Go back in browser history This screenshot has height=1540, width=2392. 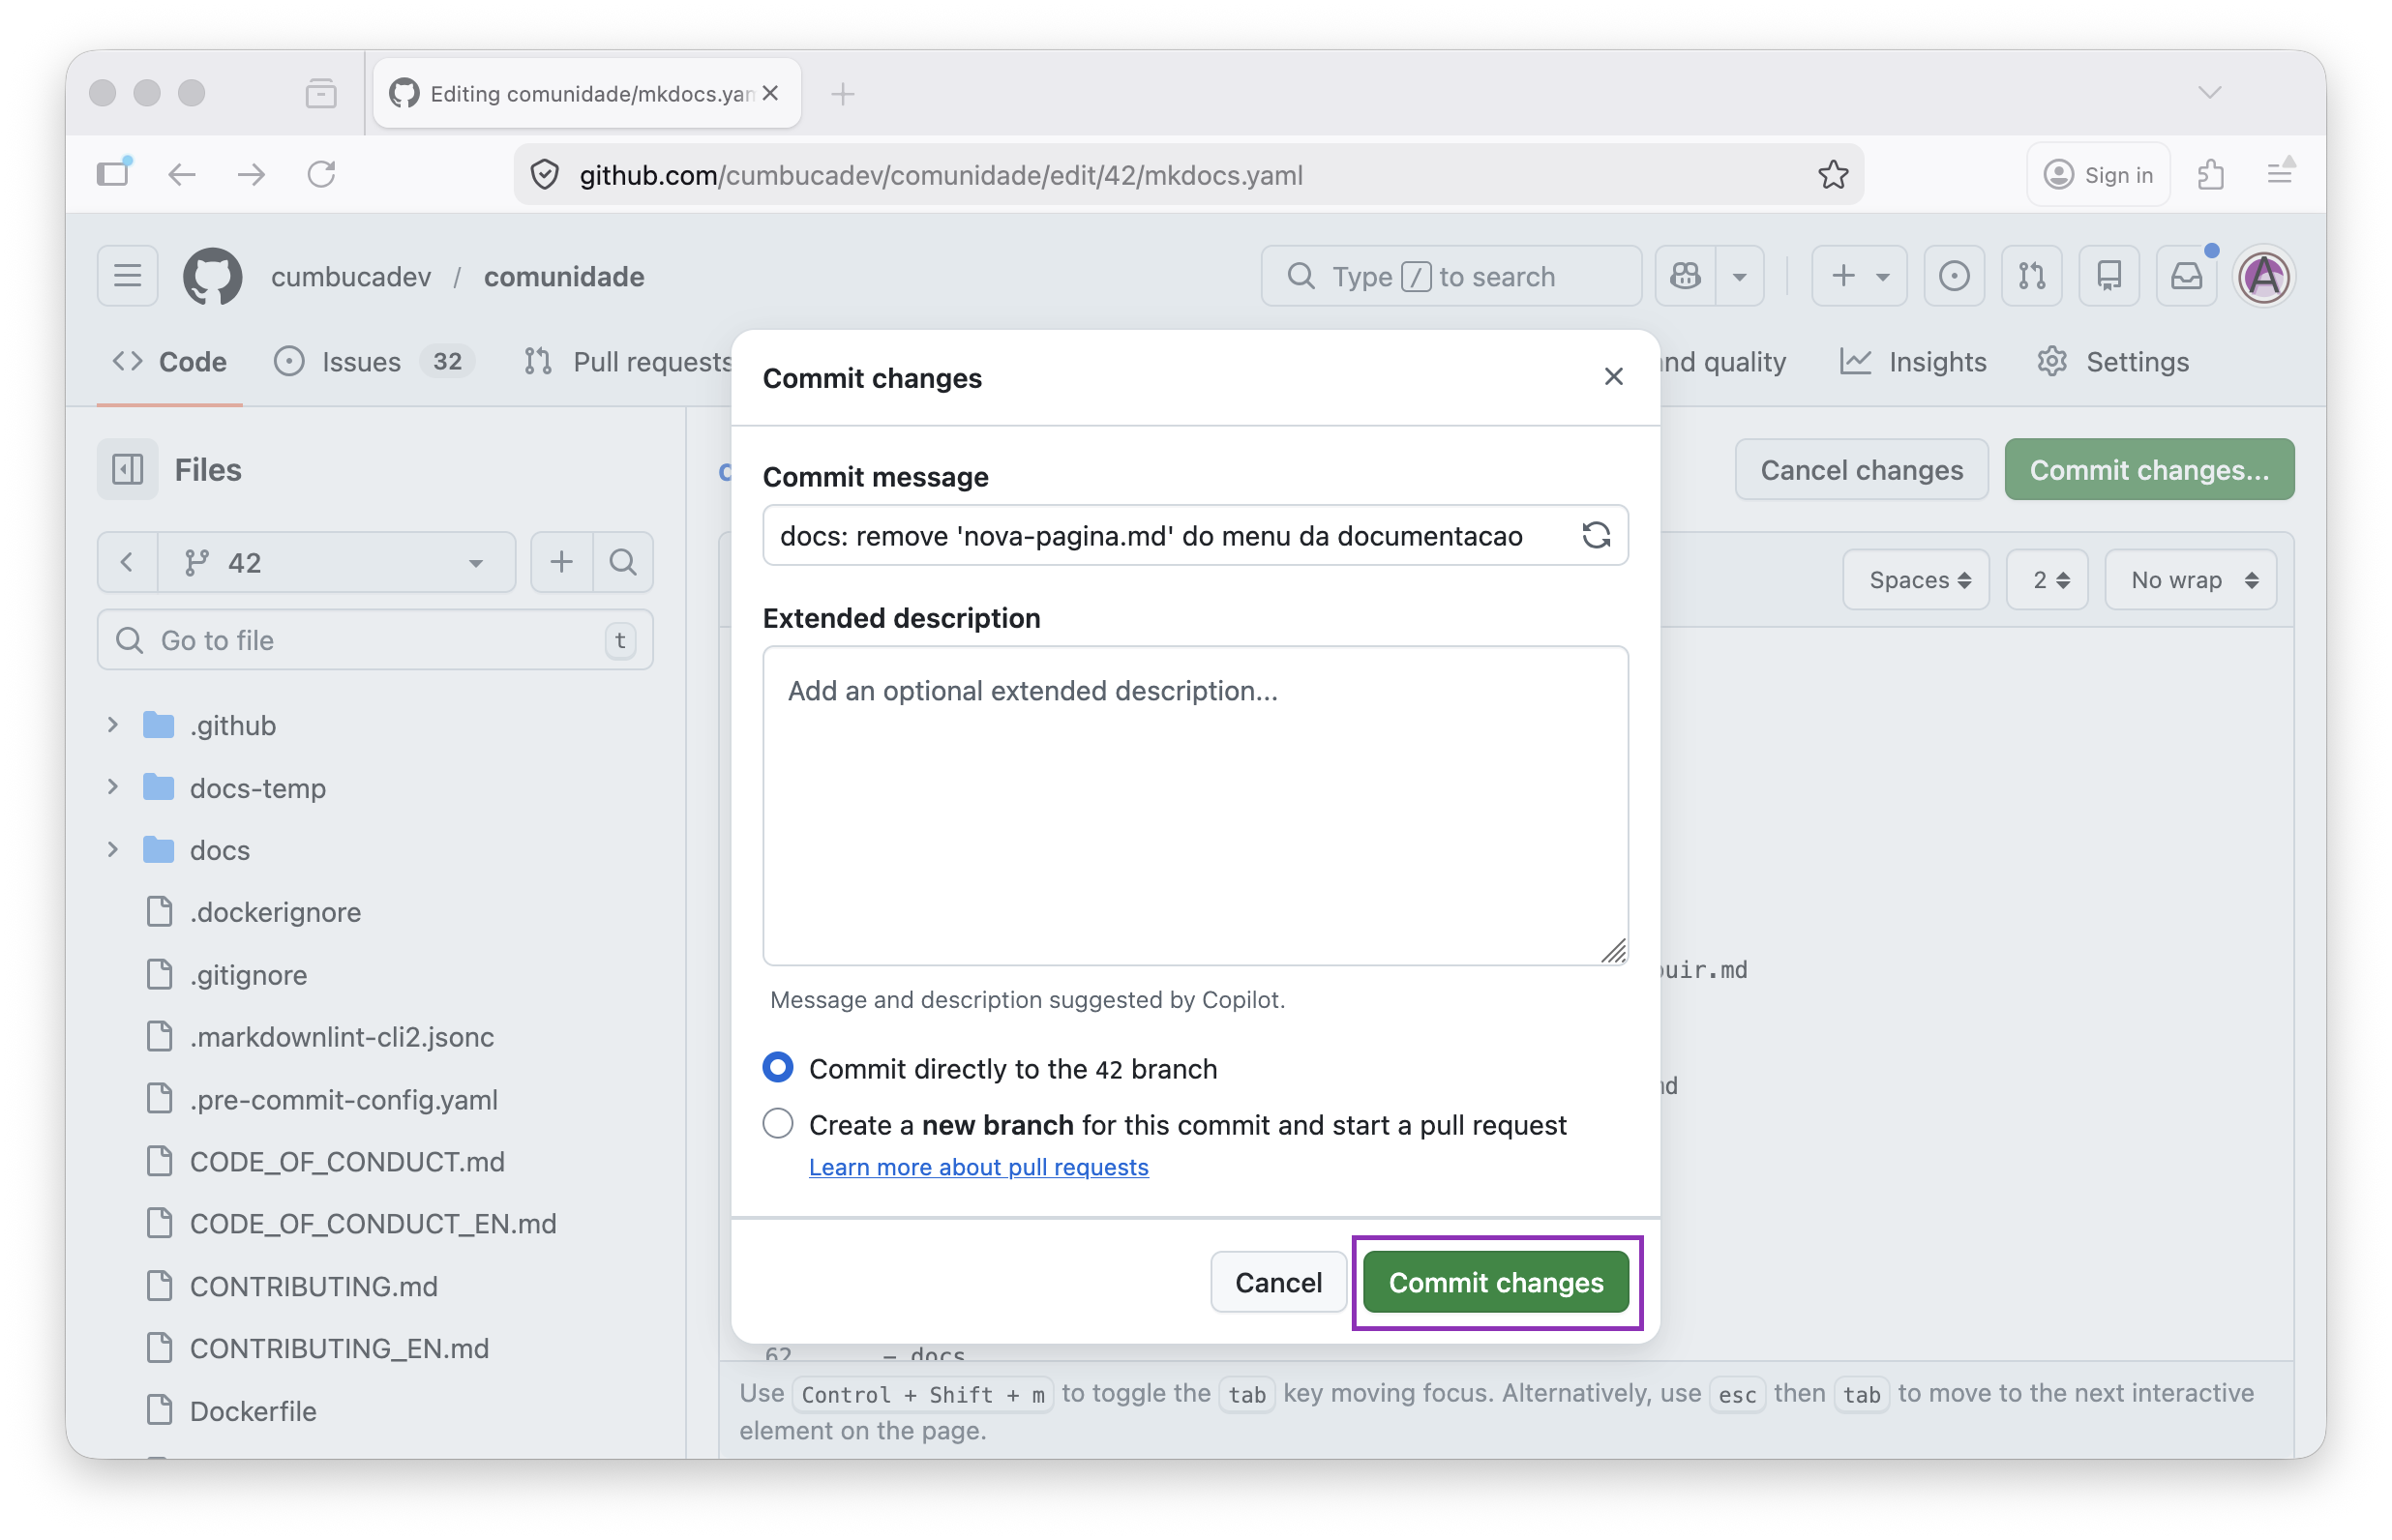coord(181,174)
